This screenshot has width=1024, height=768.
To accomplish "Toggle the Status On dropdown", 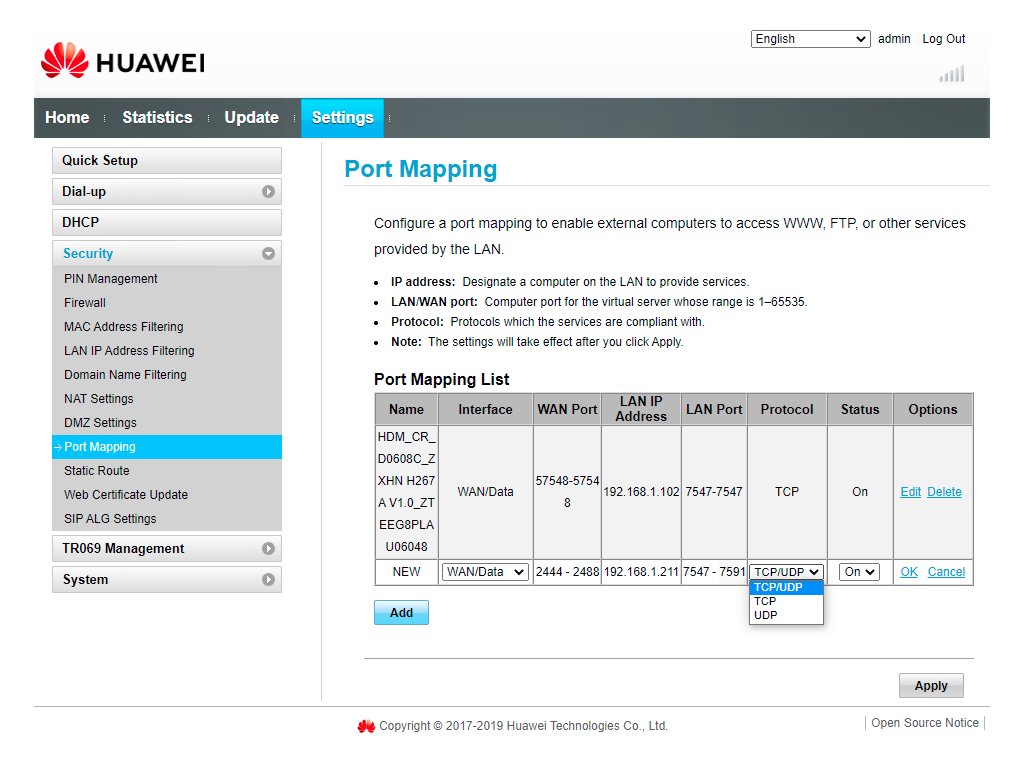I will (859, 572).
